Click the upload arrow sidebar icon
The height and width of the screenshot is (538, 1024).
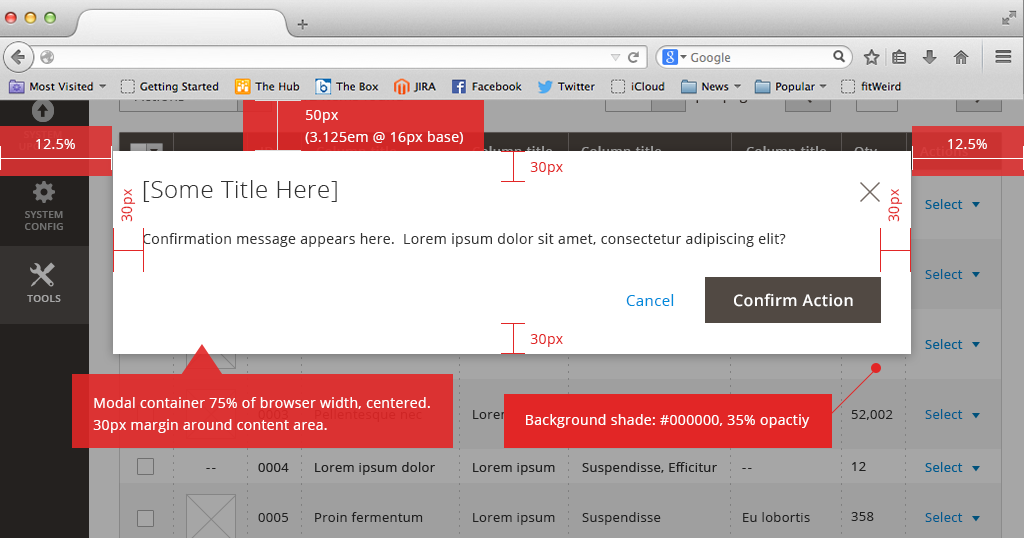(43, 111)
